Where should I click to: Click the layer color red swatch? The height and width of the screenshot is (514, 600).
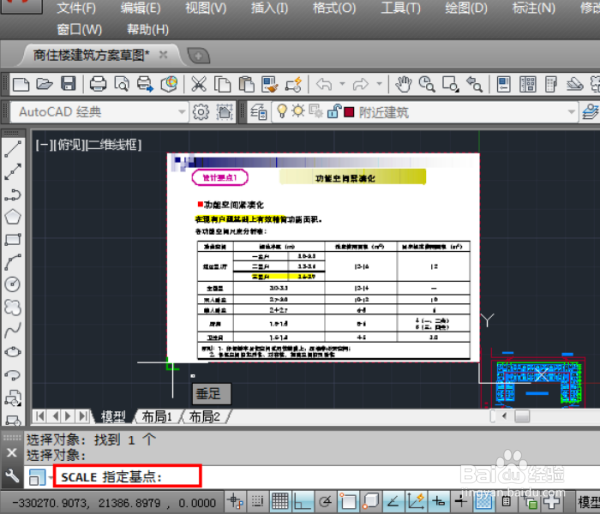pyautogui.click(x=349, y=112)
